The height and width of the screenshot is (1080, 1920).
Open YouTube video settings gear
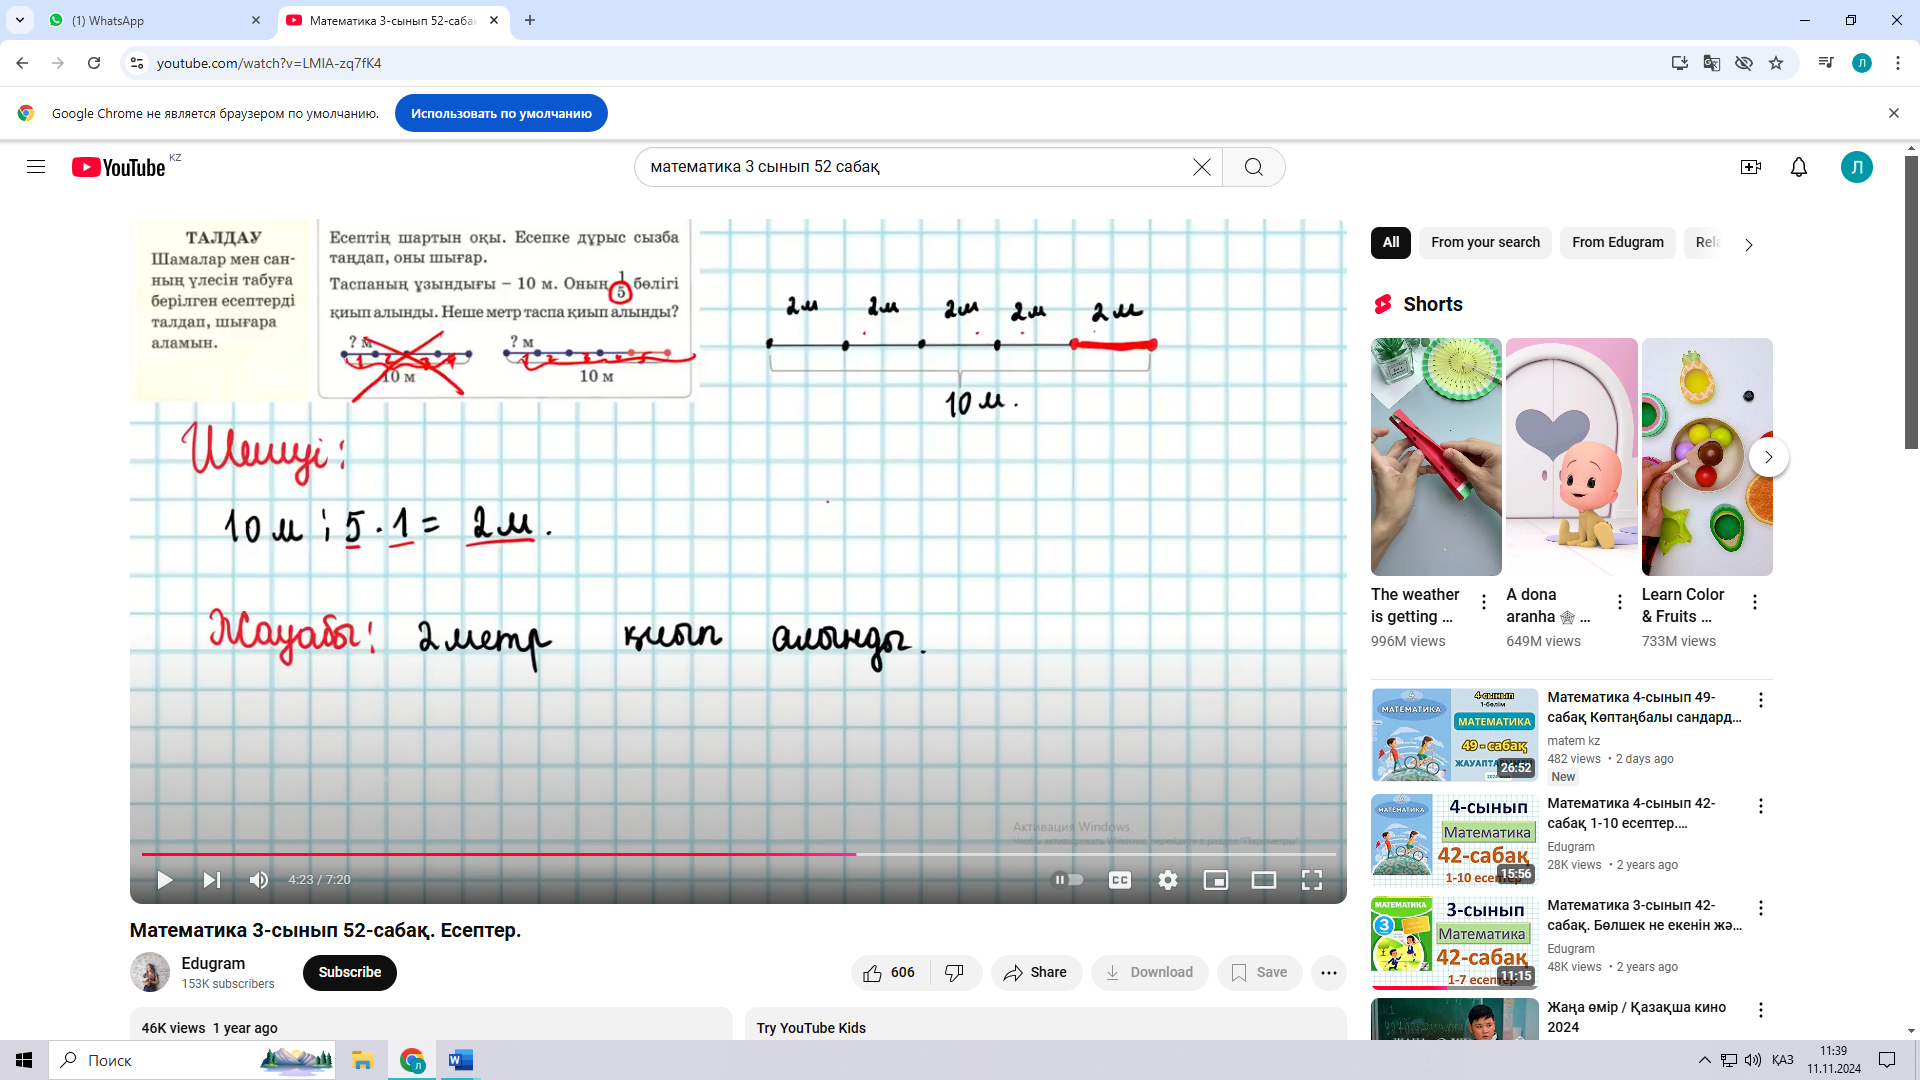(x=1167, y=880)
